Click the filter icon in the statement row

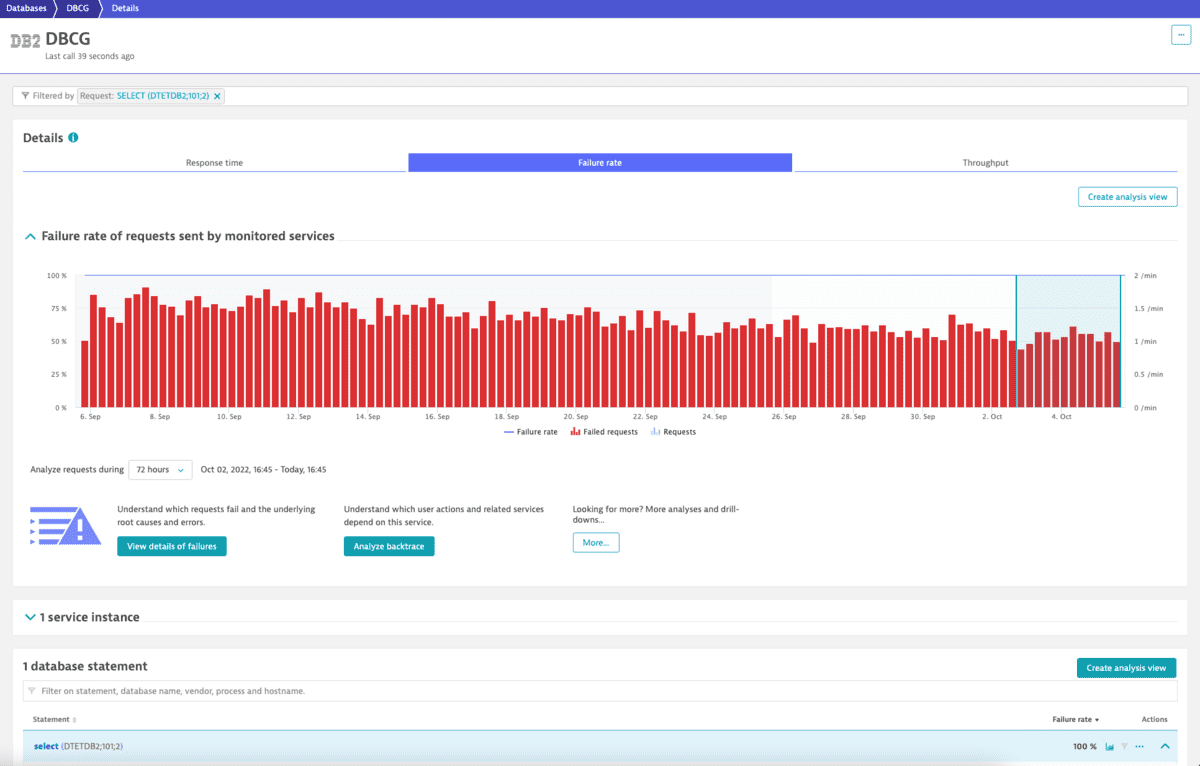click(1125, 746)
